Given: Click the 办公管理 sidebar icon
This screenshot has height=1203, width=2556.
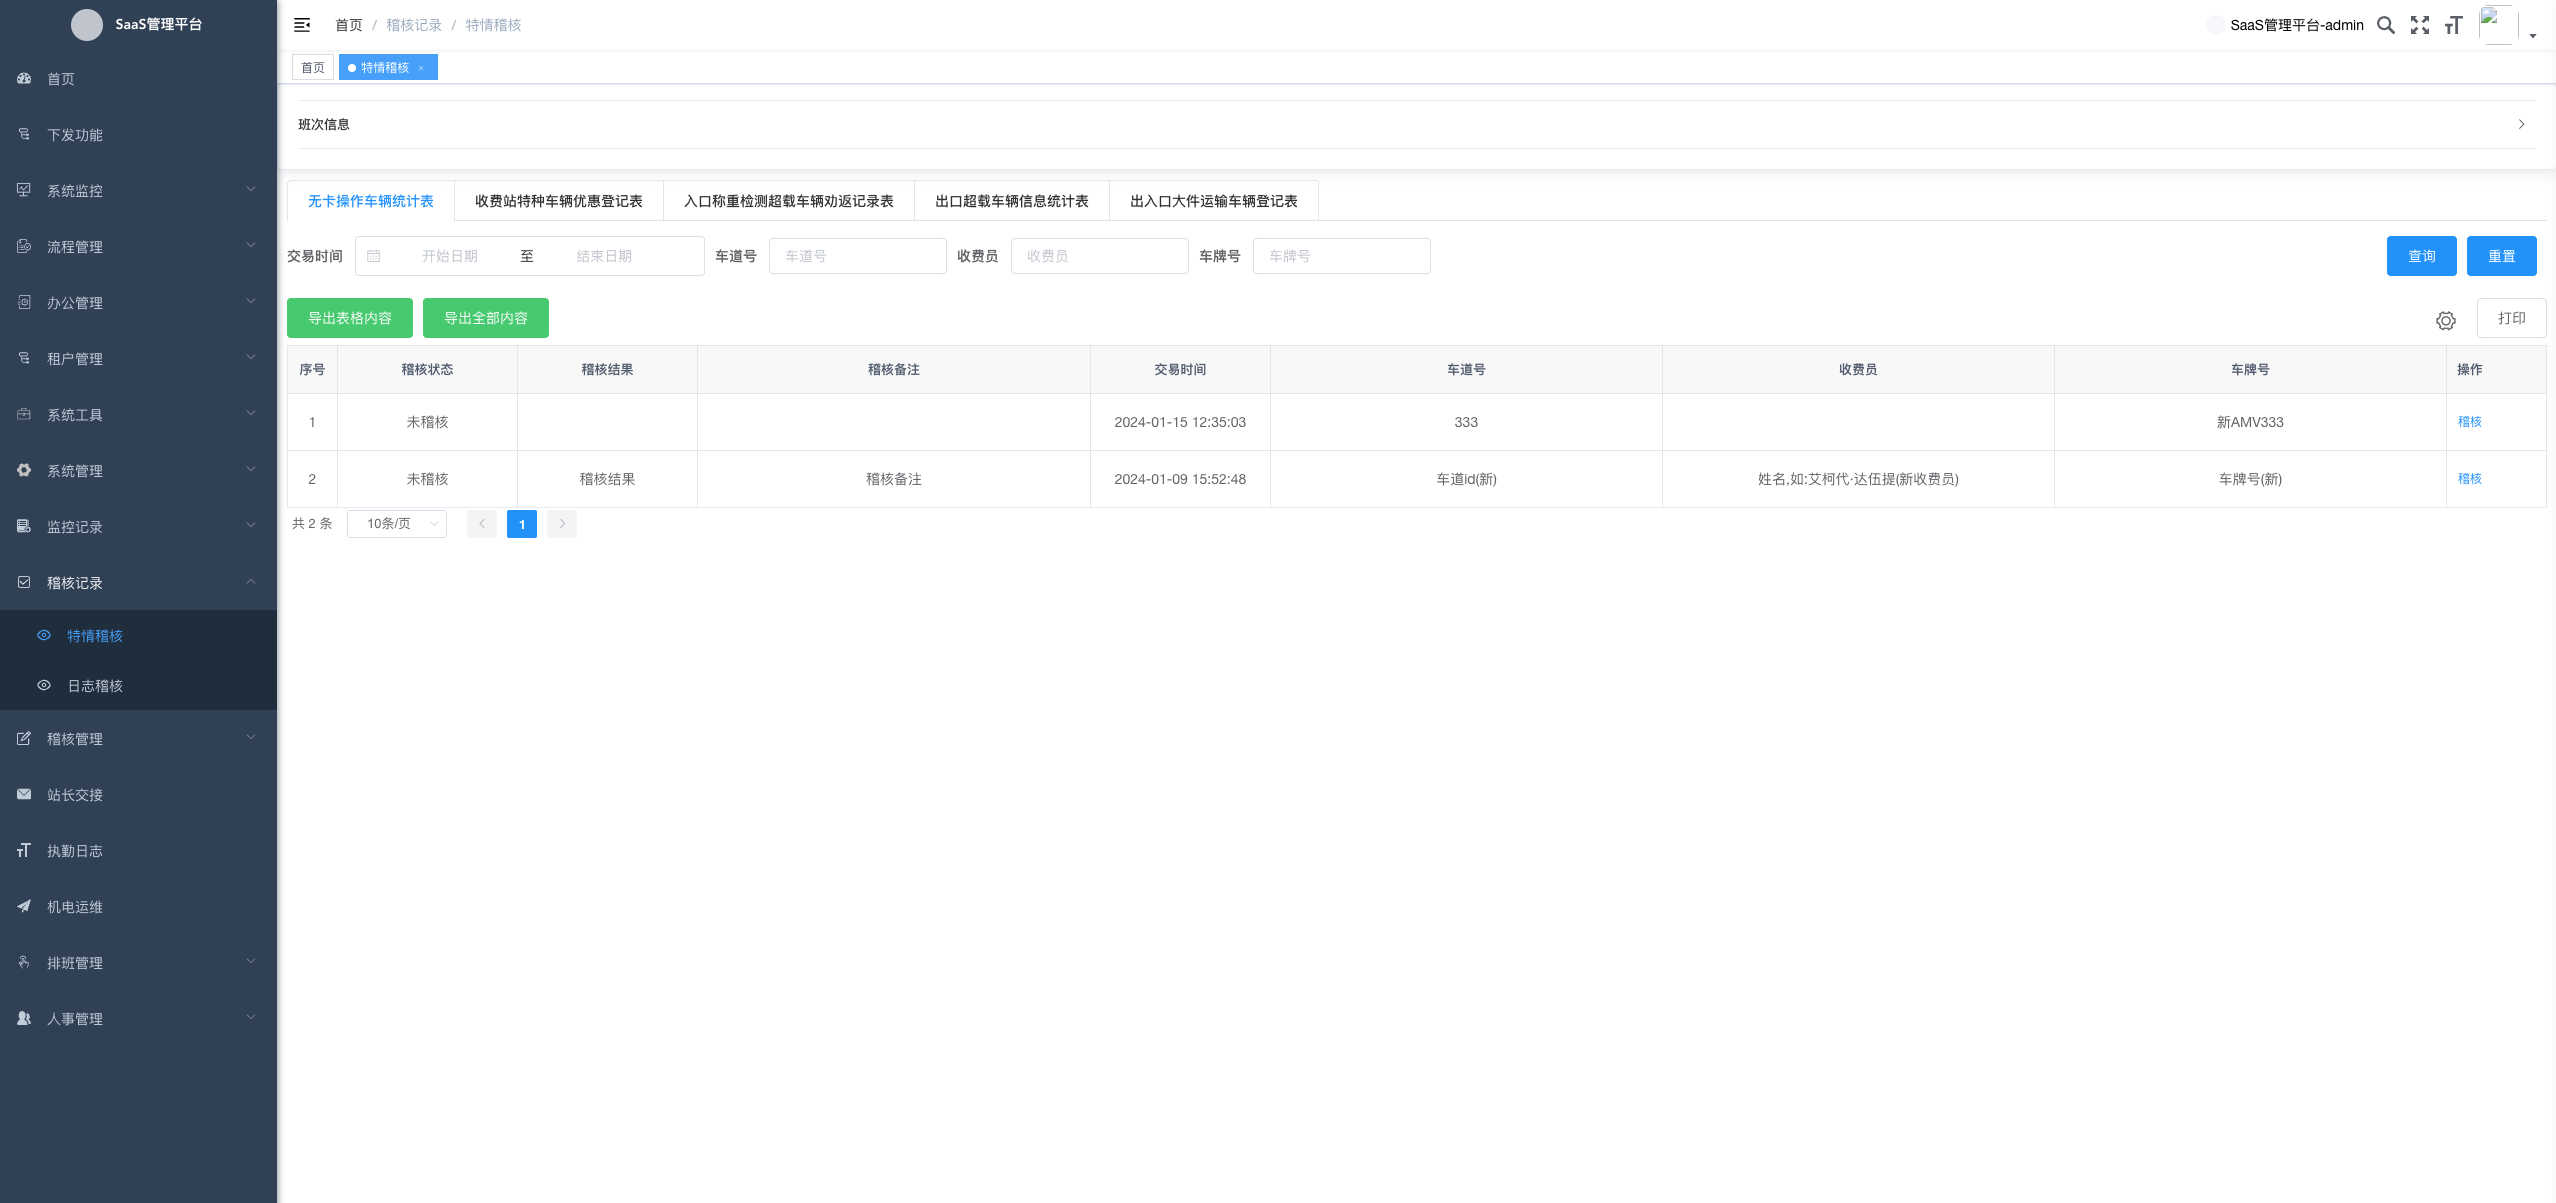Looking at the screenshot, I should pyautogui.click(x=24, y=302).
